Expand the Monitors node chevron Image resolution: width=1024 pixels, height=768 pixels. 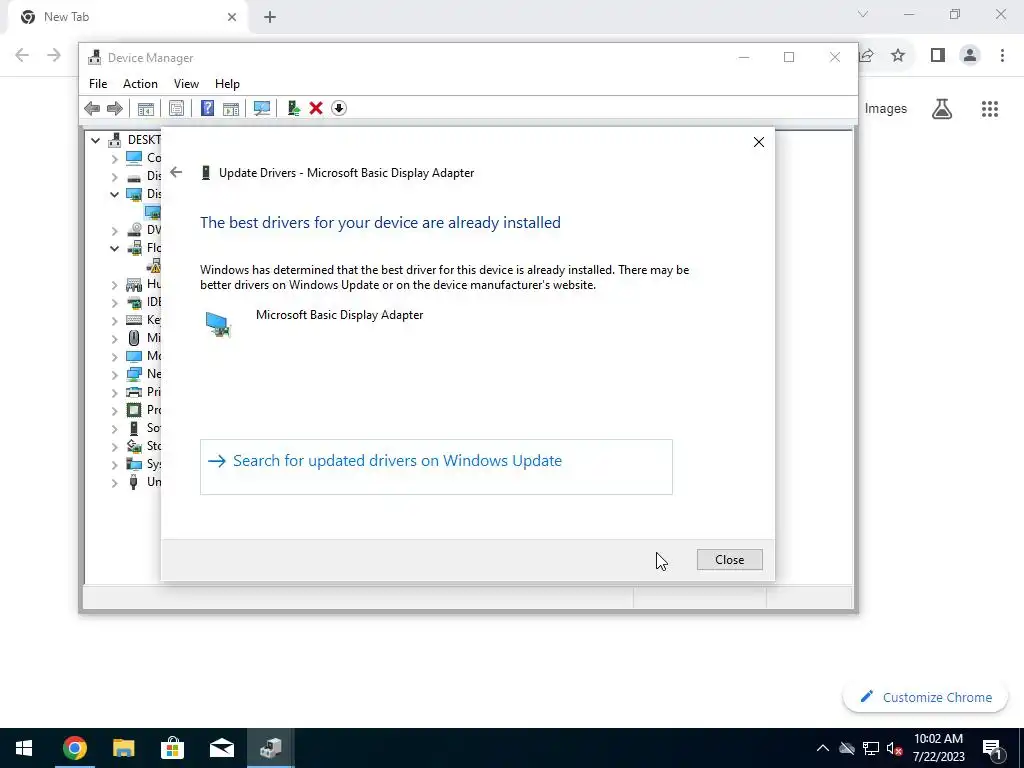(x=114, y=357)
